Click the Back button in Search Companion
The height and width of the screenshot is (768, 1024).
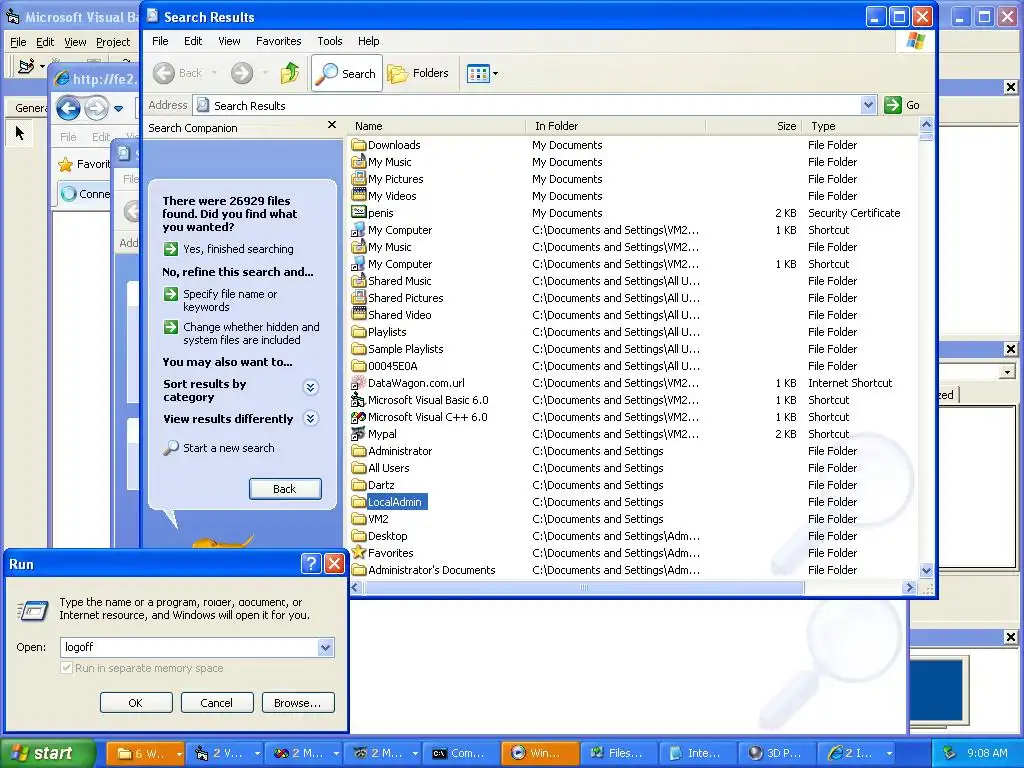coord(285,489)
